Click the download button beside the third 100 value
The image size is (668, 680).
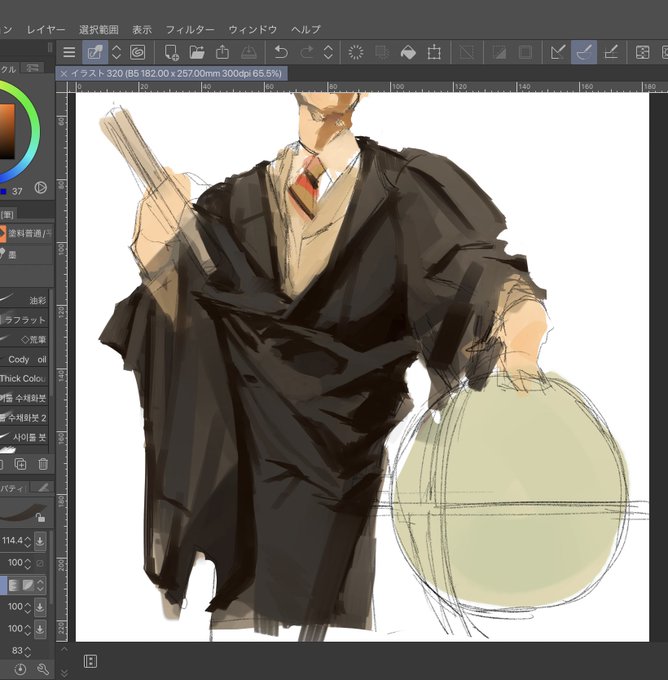40,629
